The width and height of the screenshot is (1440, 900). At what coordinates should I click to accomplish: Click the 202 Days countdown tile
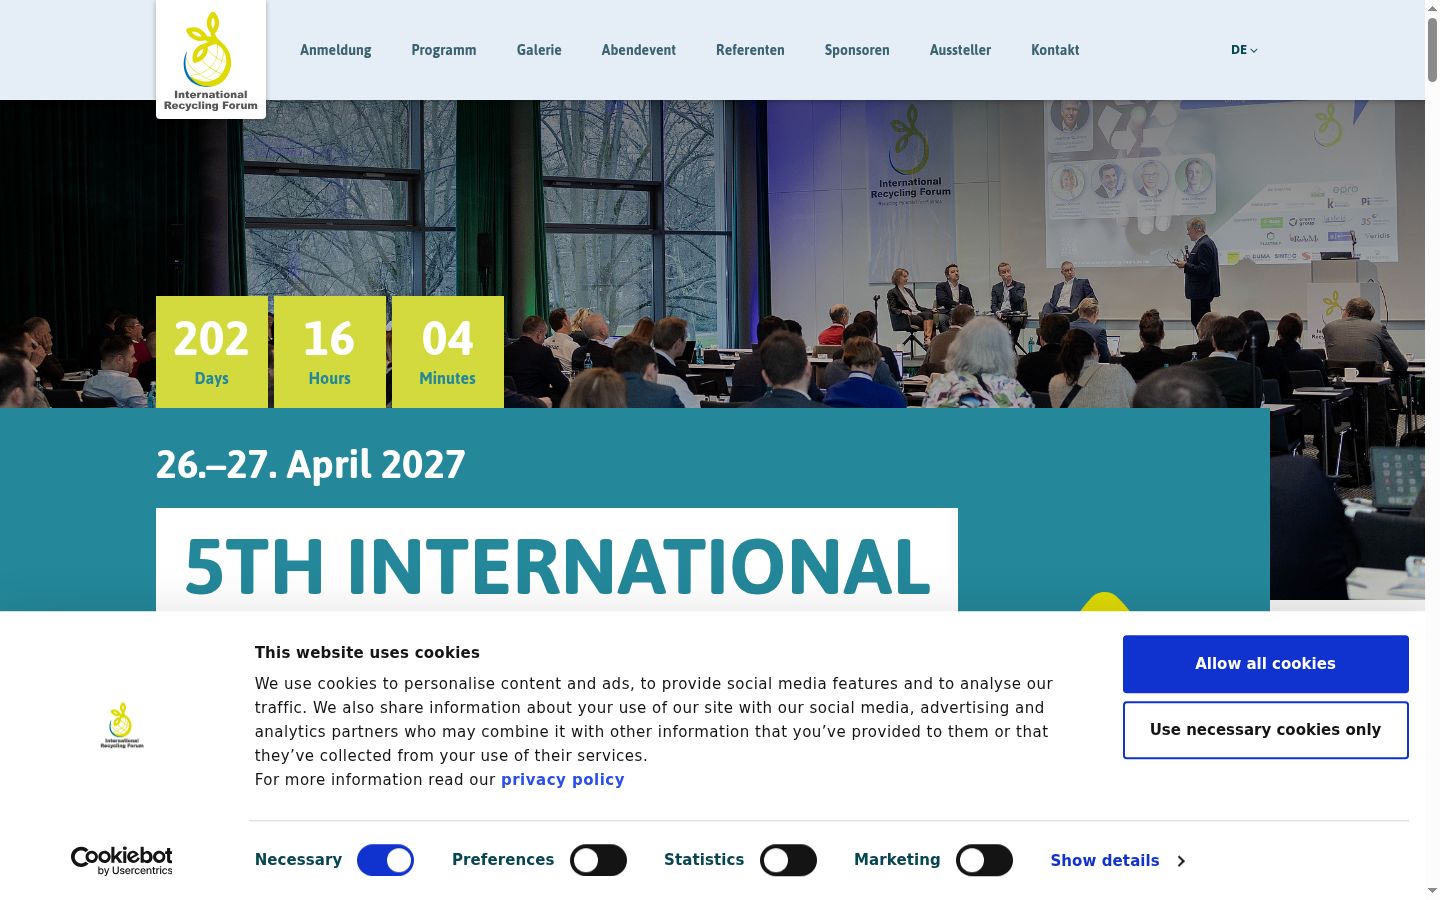click(x=212, y=352)
